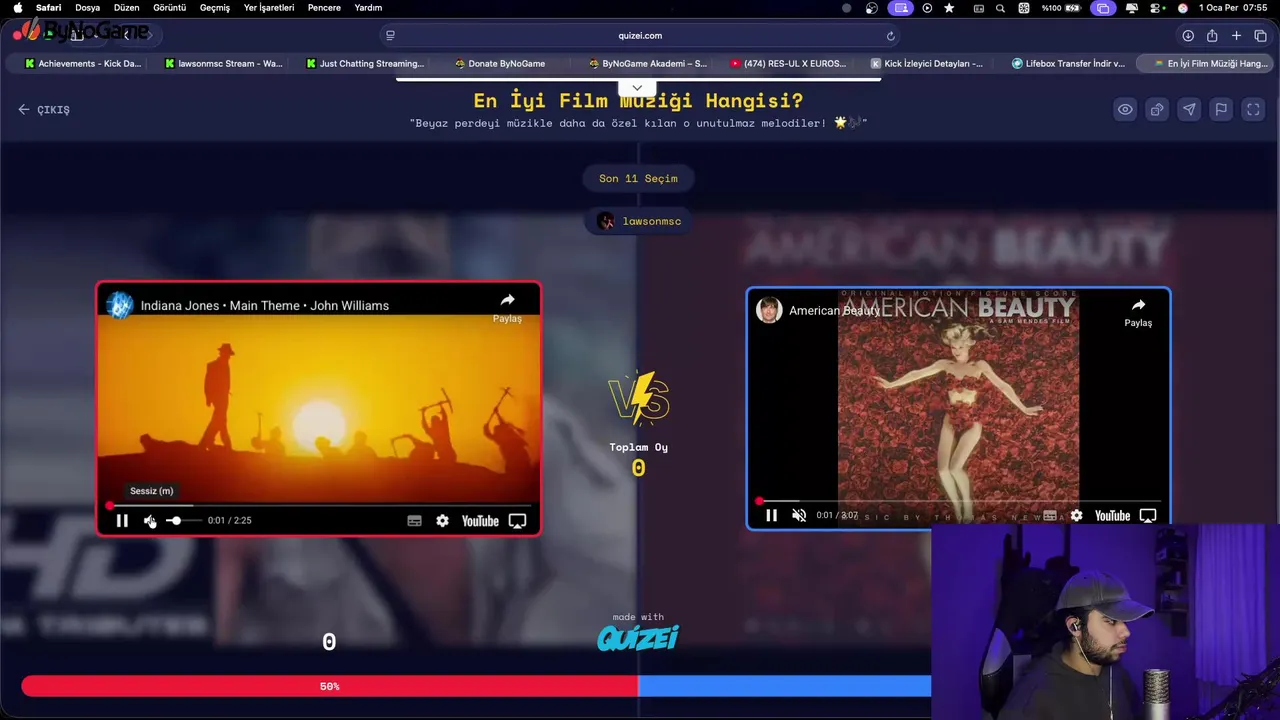This screenshot has width=1280, height=720.
Task: Collapse the header with the chevron
Action: [x=637, y=88]
